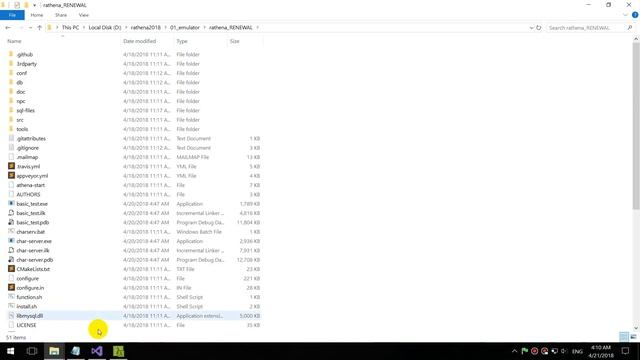Select the libmysql.dll file name
The image size is (640, 360).
point(30,316)
